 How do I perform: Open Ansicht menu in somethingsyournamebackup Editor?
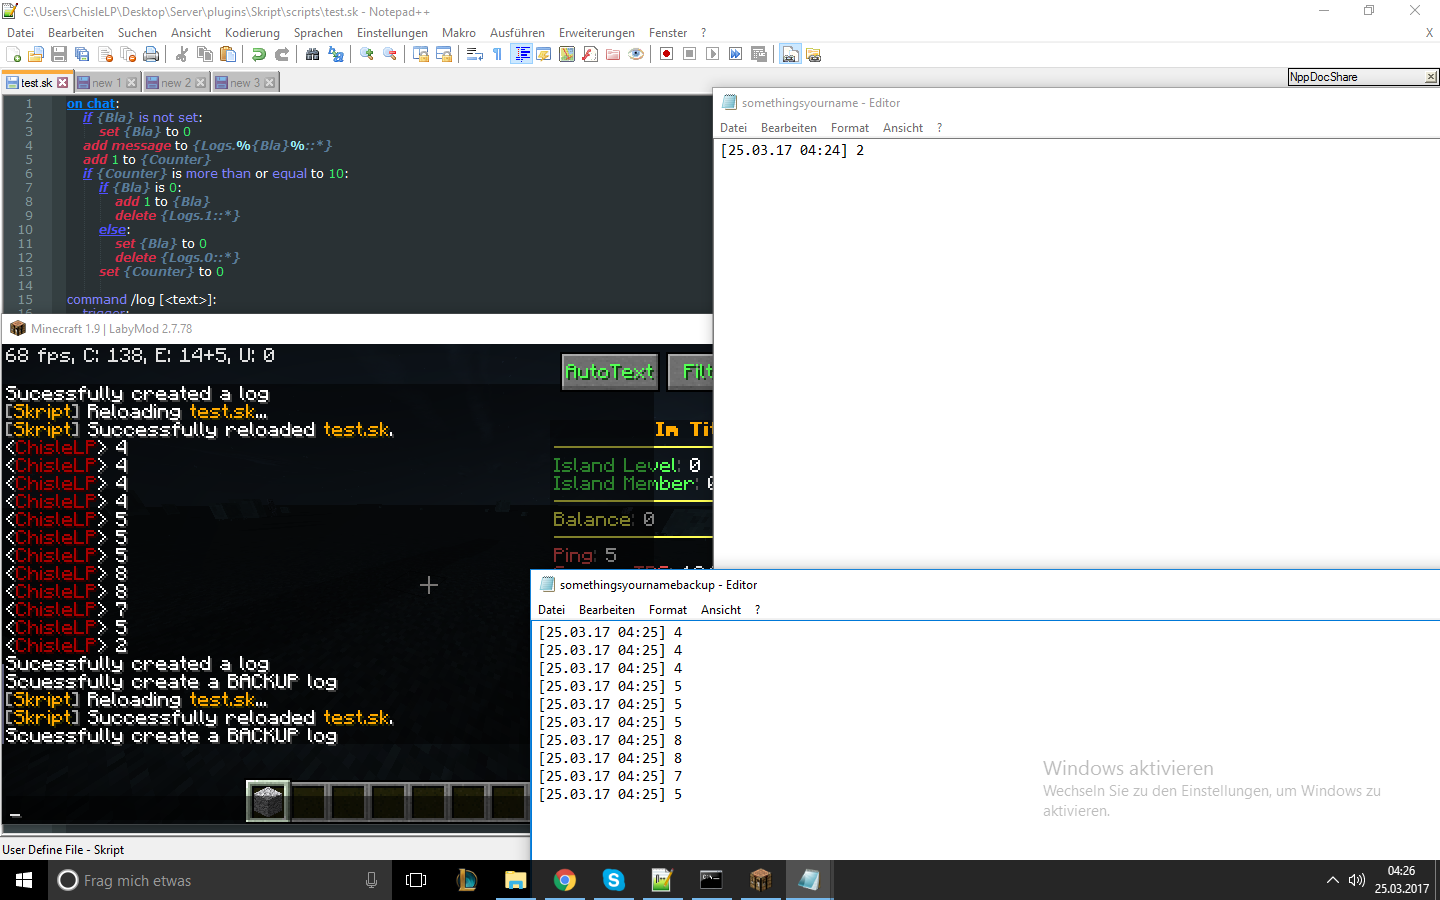tap(721, 610)
